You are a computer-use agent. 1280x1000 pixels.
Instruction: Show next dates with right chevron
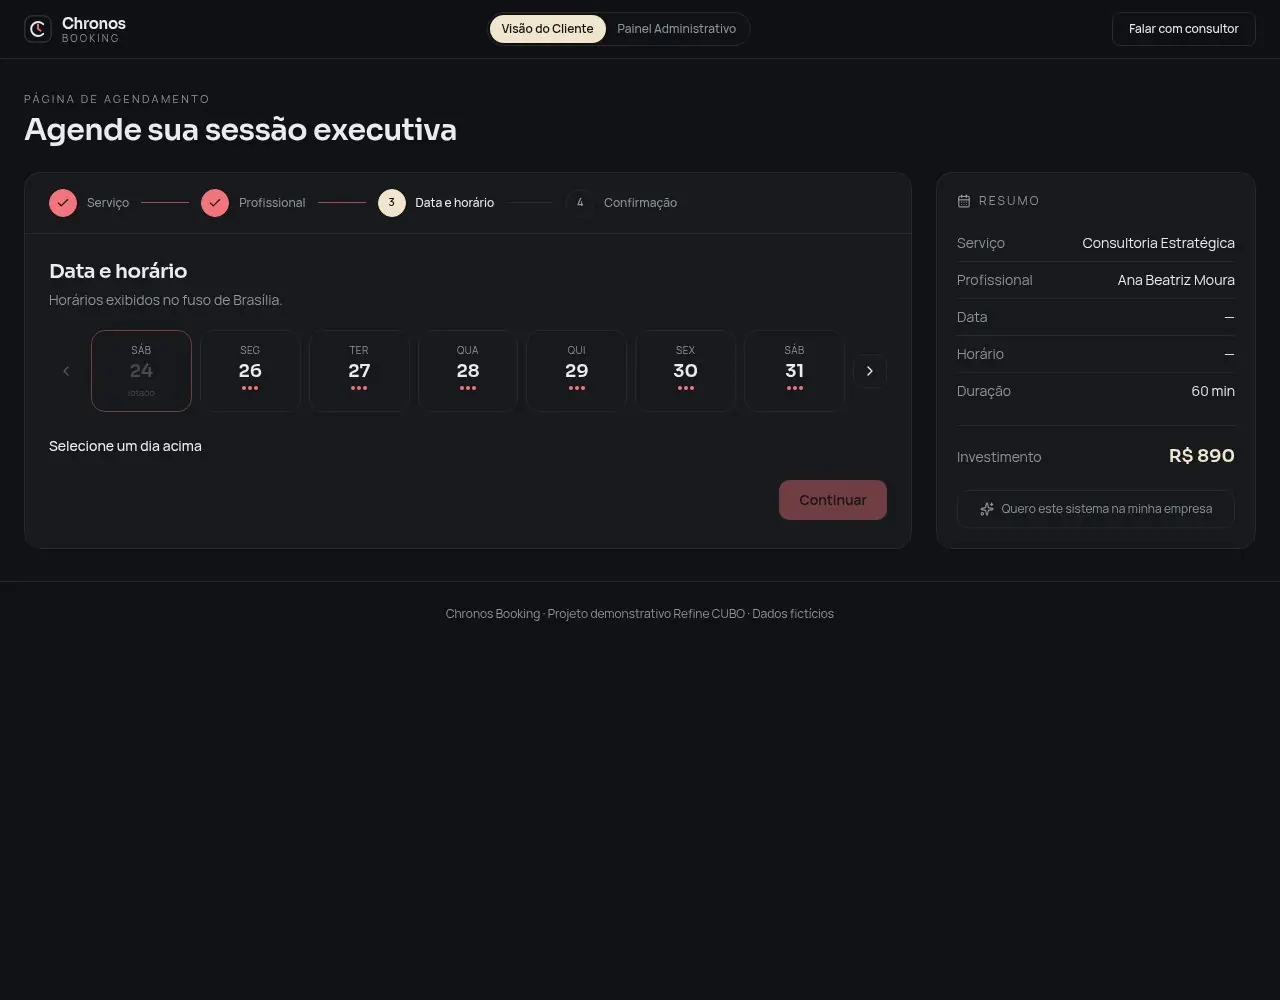870,371
